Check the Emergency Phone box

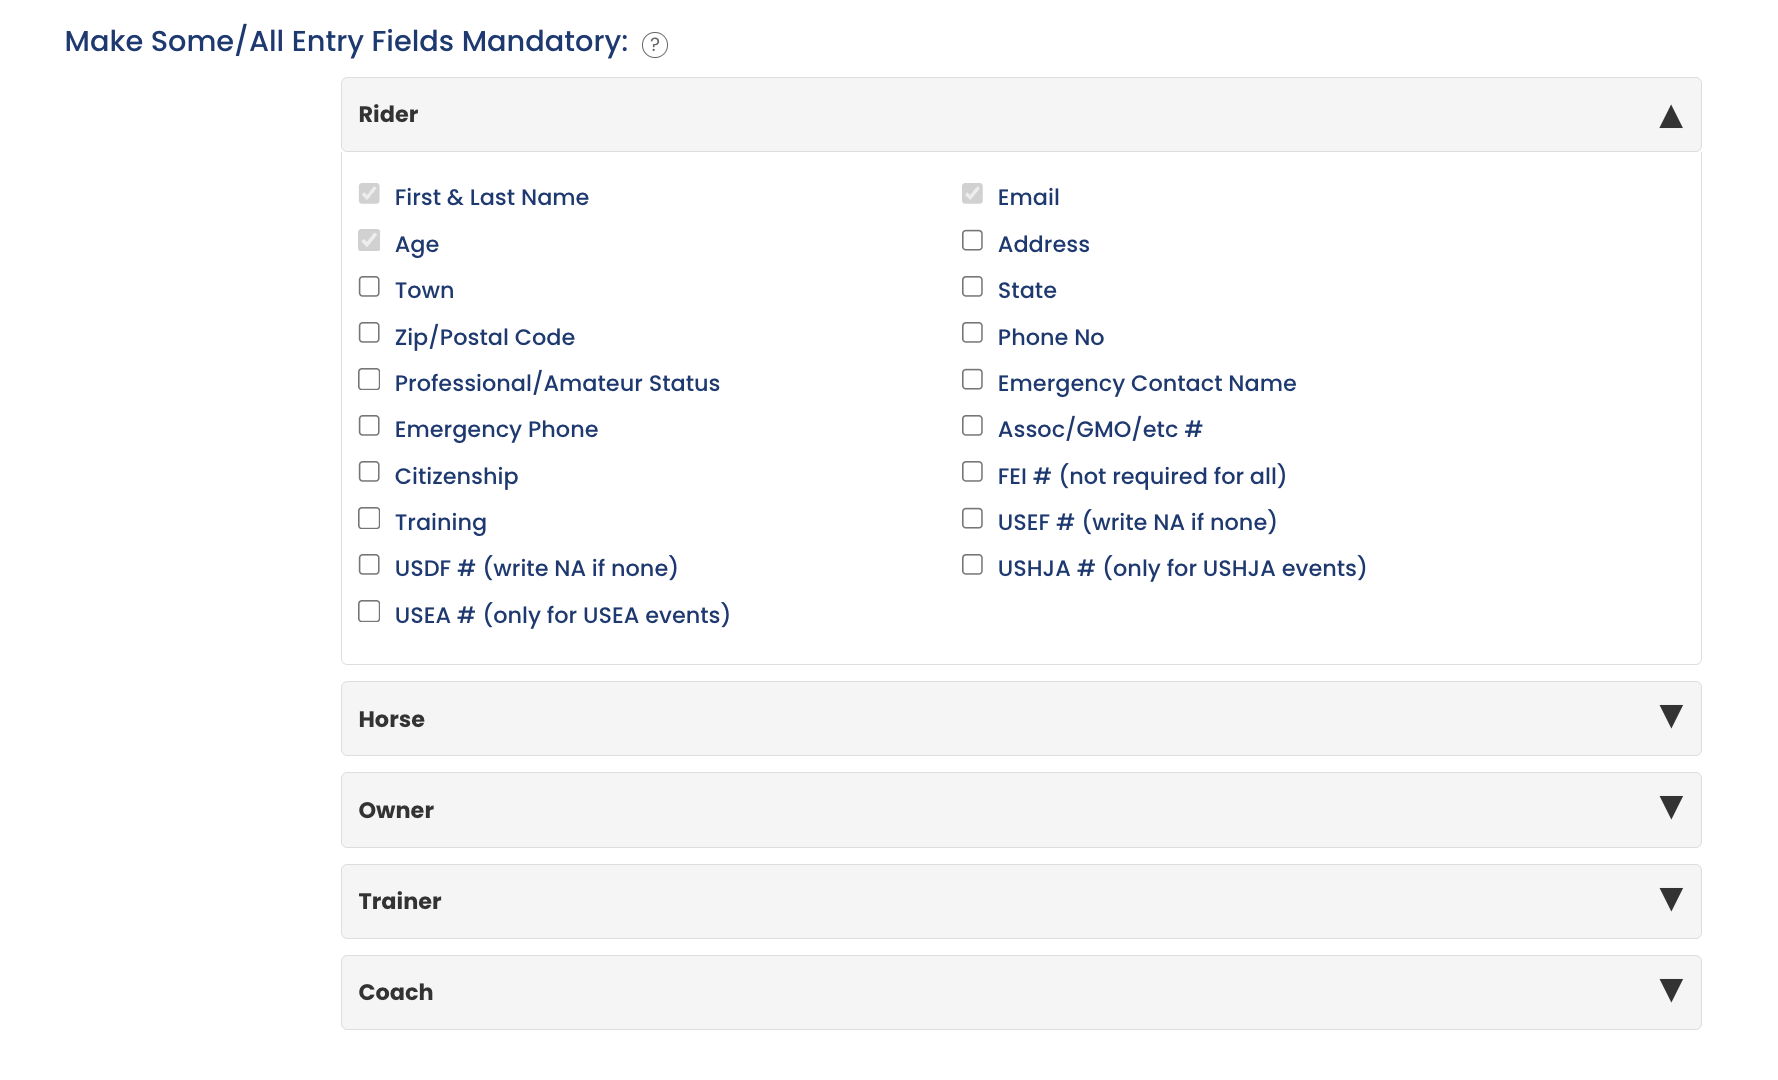pos(369,426)
